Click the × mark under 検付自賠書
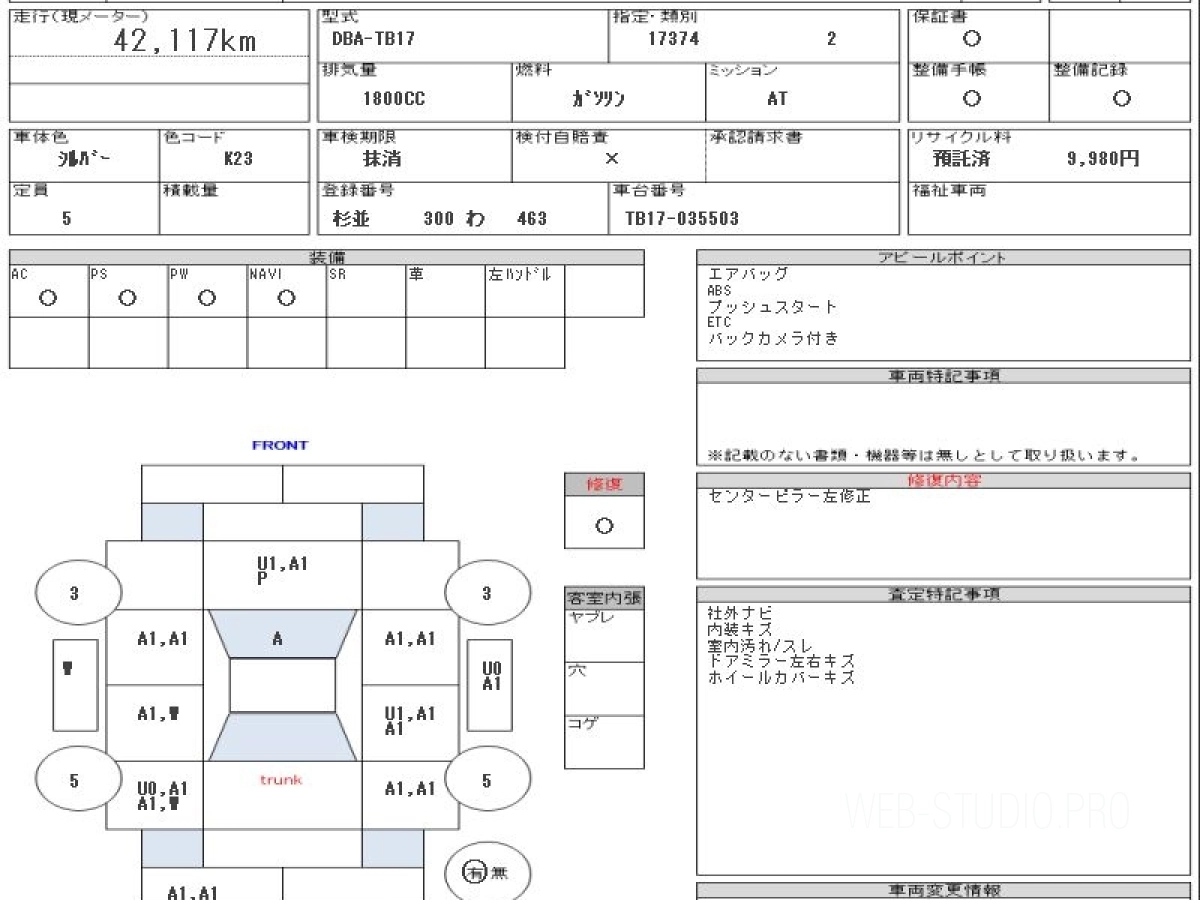The image size is (1200, 900). click(611, 158)
